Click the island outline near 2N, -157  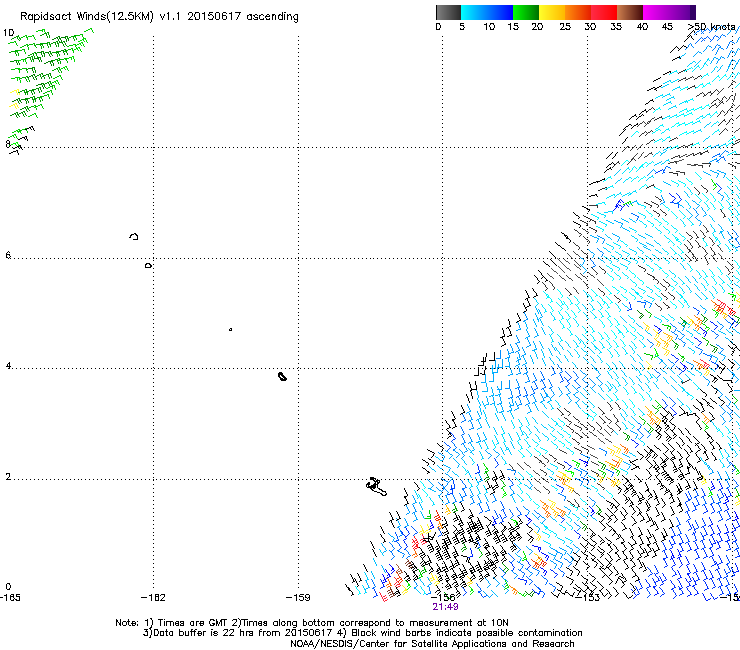pyautogui.click(x=376, y=486)
